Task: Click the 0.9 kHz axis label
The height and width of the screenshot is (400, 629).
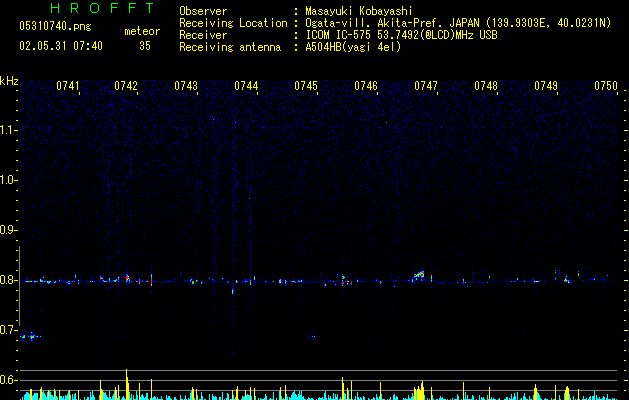Action: tap(9, 230)
